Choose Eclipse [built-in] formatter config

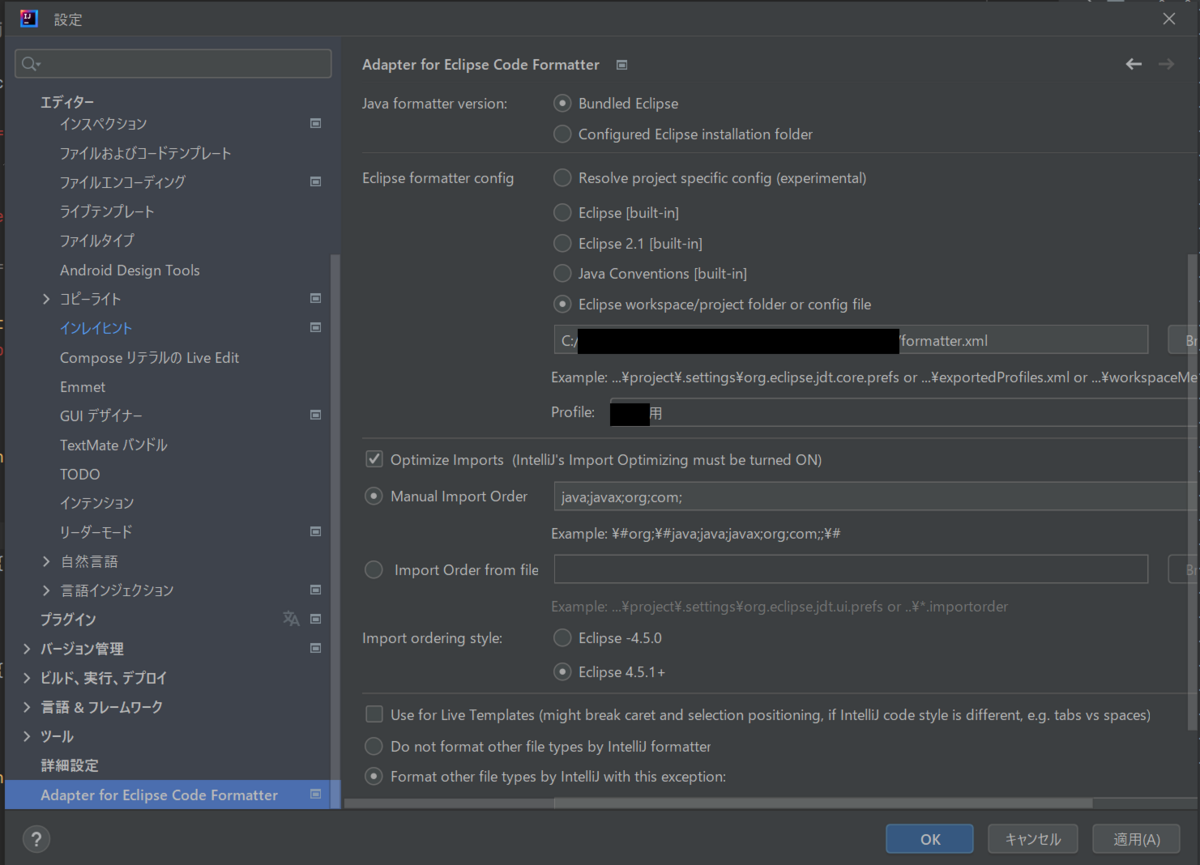point(563,213)
